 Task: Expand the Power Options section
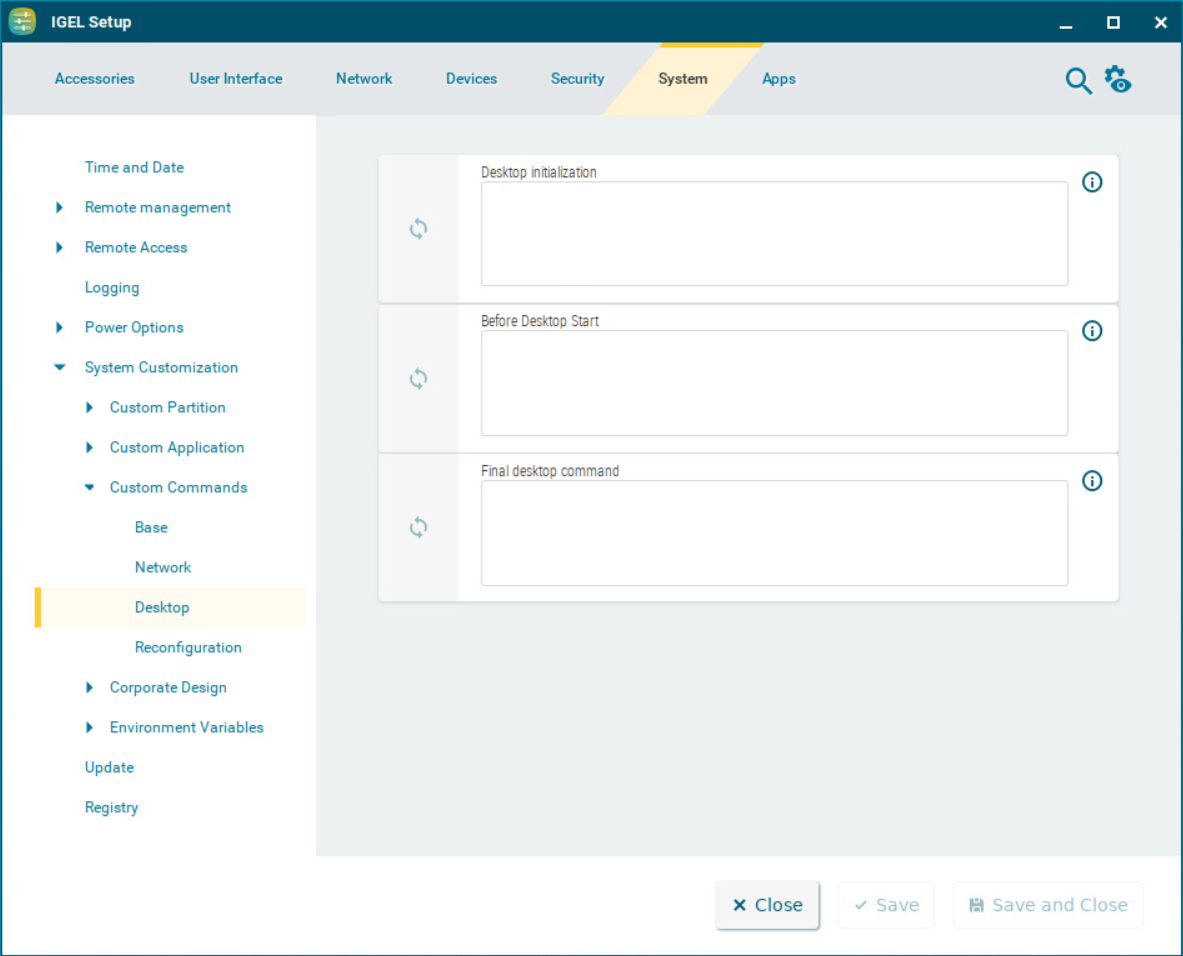tap(59, 328)
